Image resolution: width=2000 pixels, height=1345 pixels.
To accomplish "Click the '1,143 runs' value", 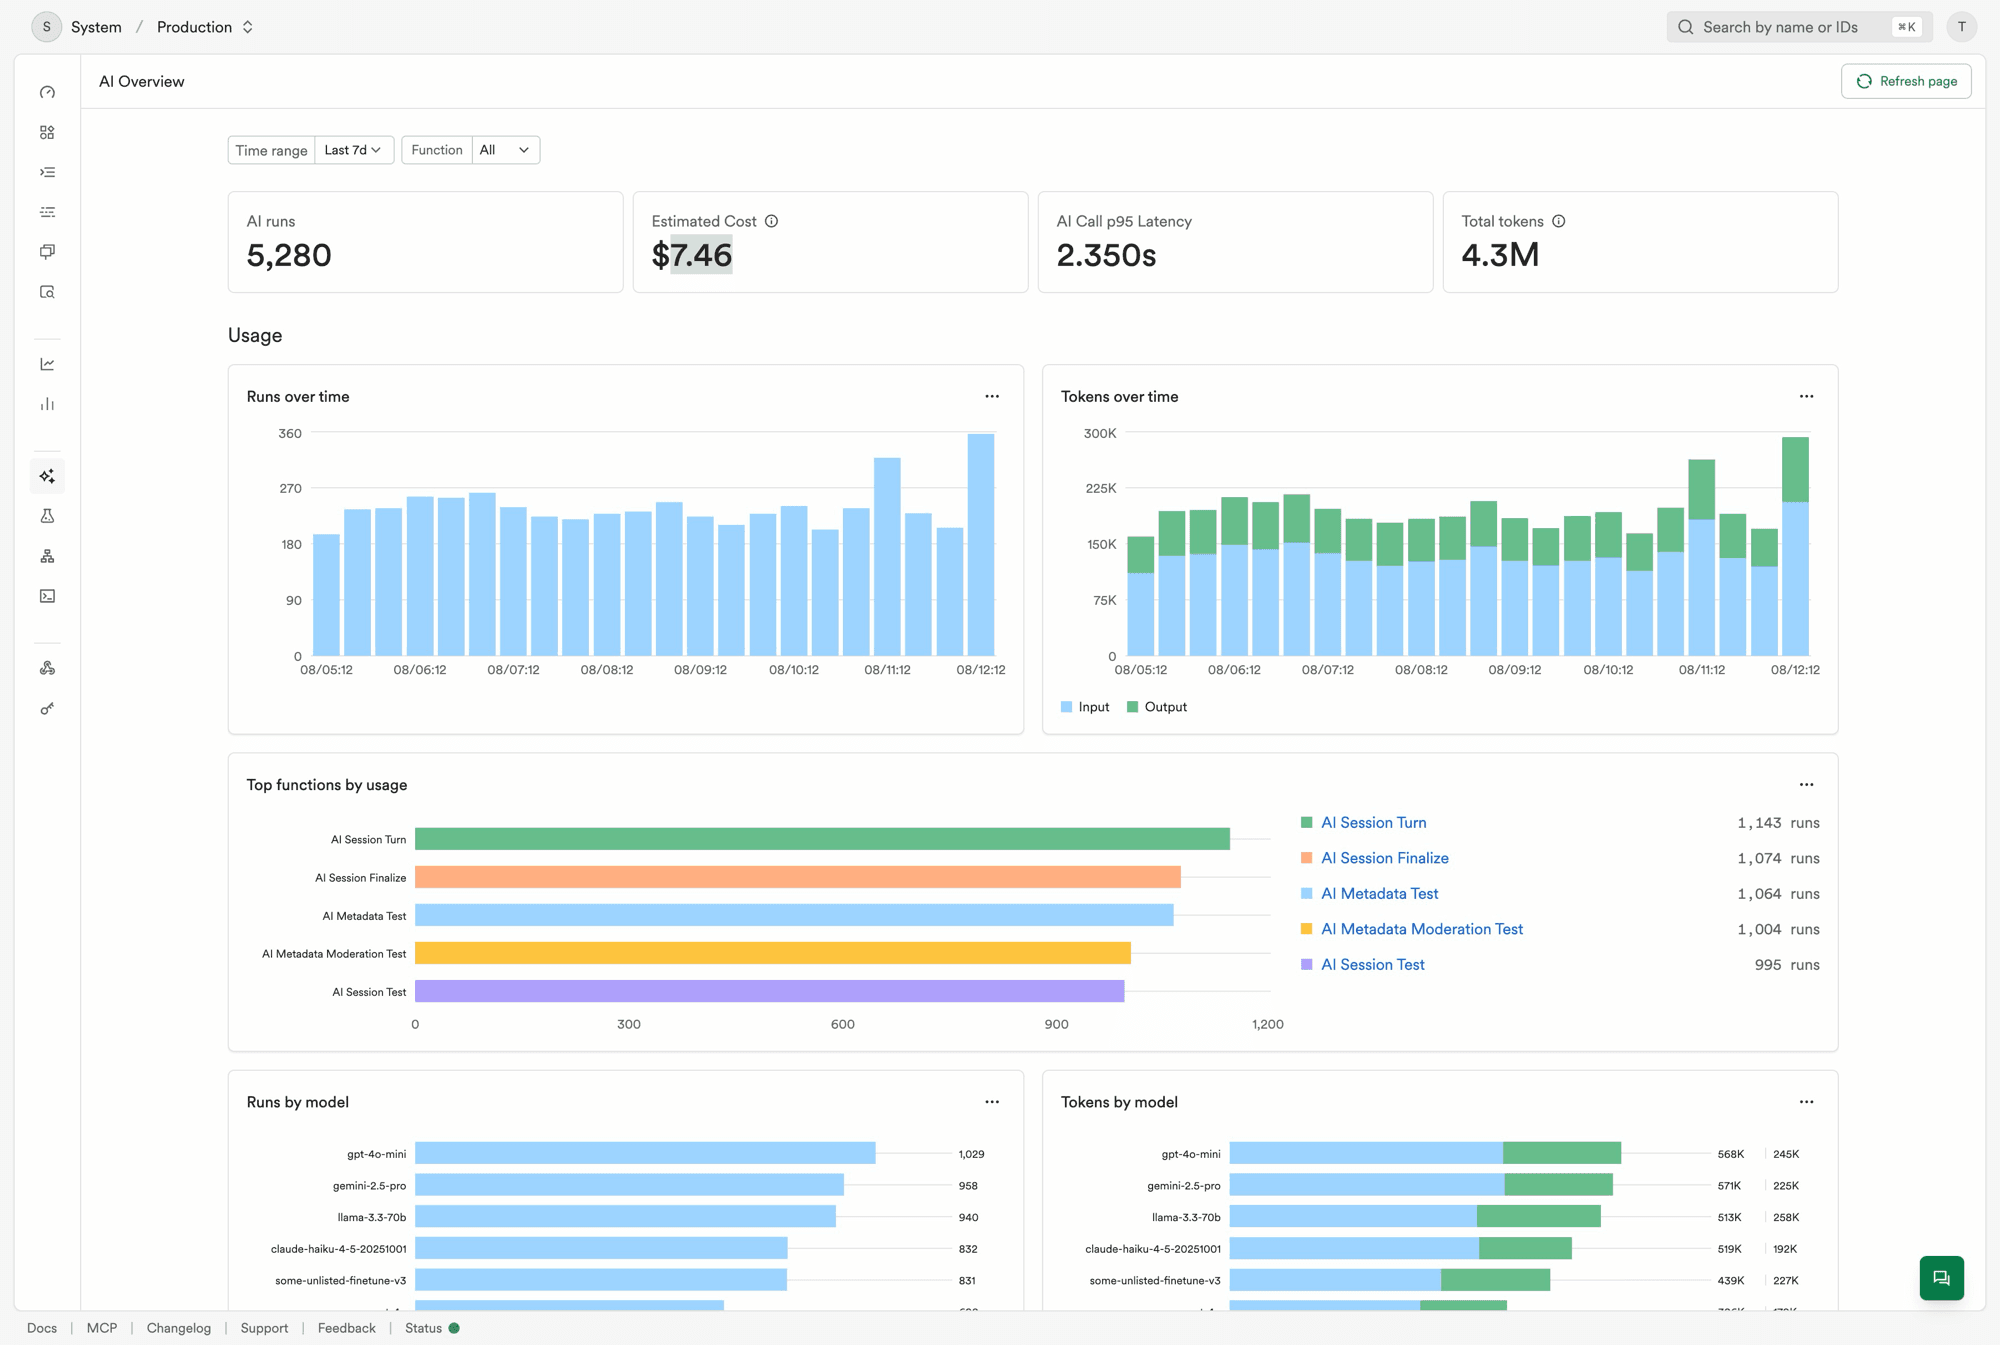I will 1778,822.
